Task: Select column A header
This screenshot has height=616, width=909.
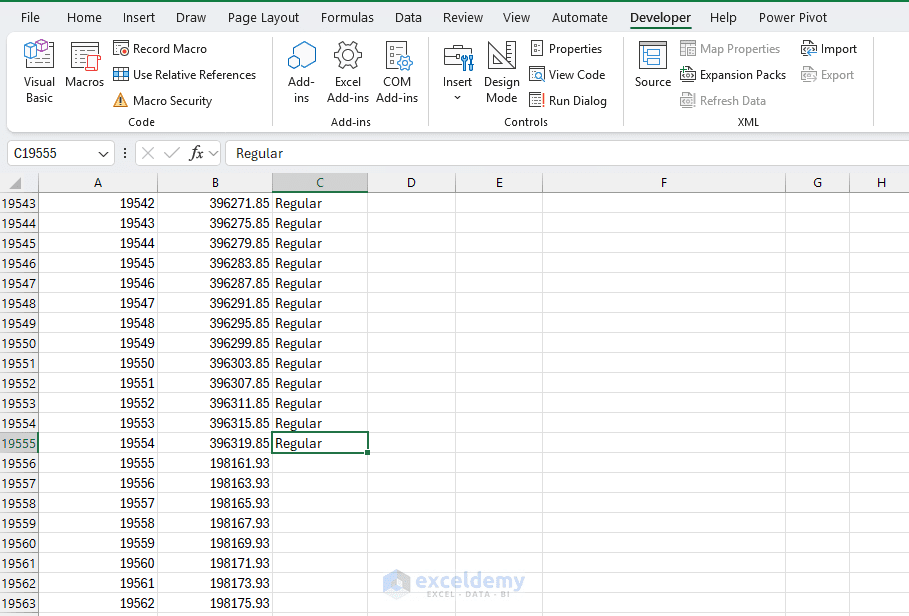Action: tap(98, 183)
